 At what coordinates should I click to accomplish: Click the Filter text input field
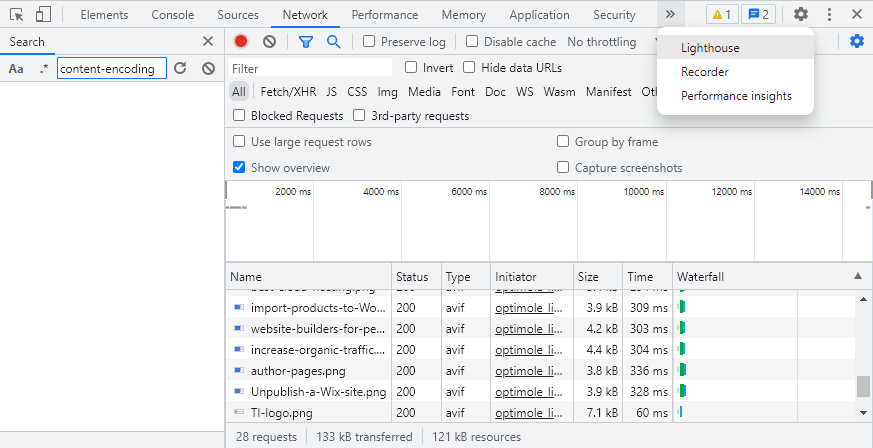311,68
